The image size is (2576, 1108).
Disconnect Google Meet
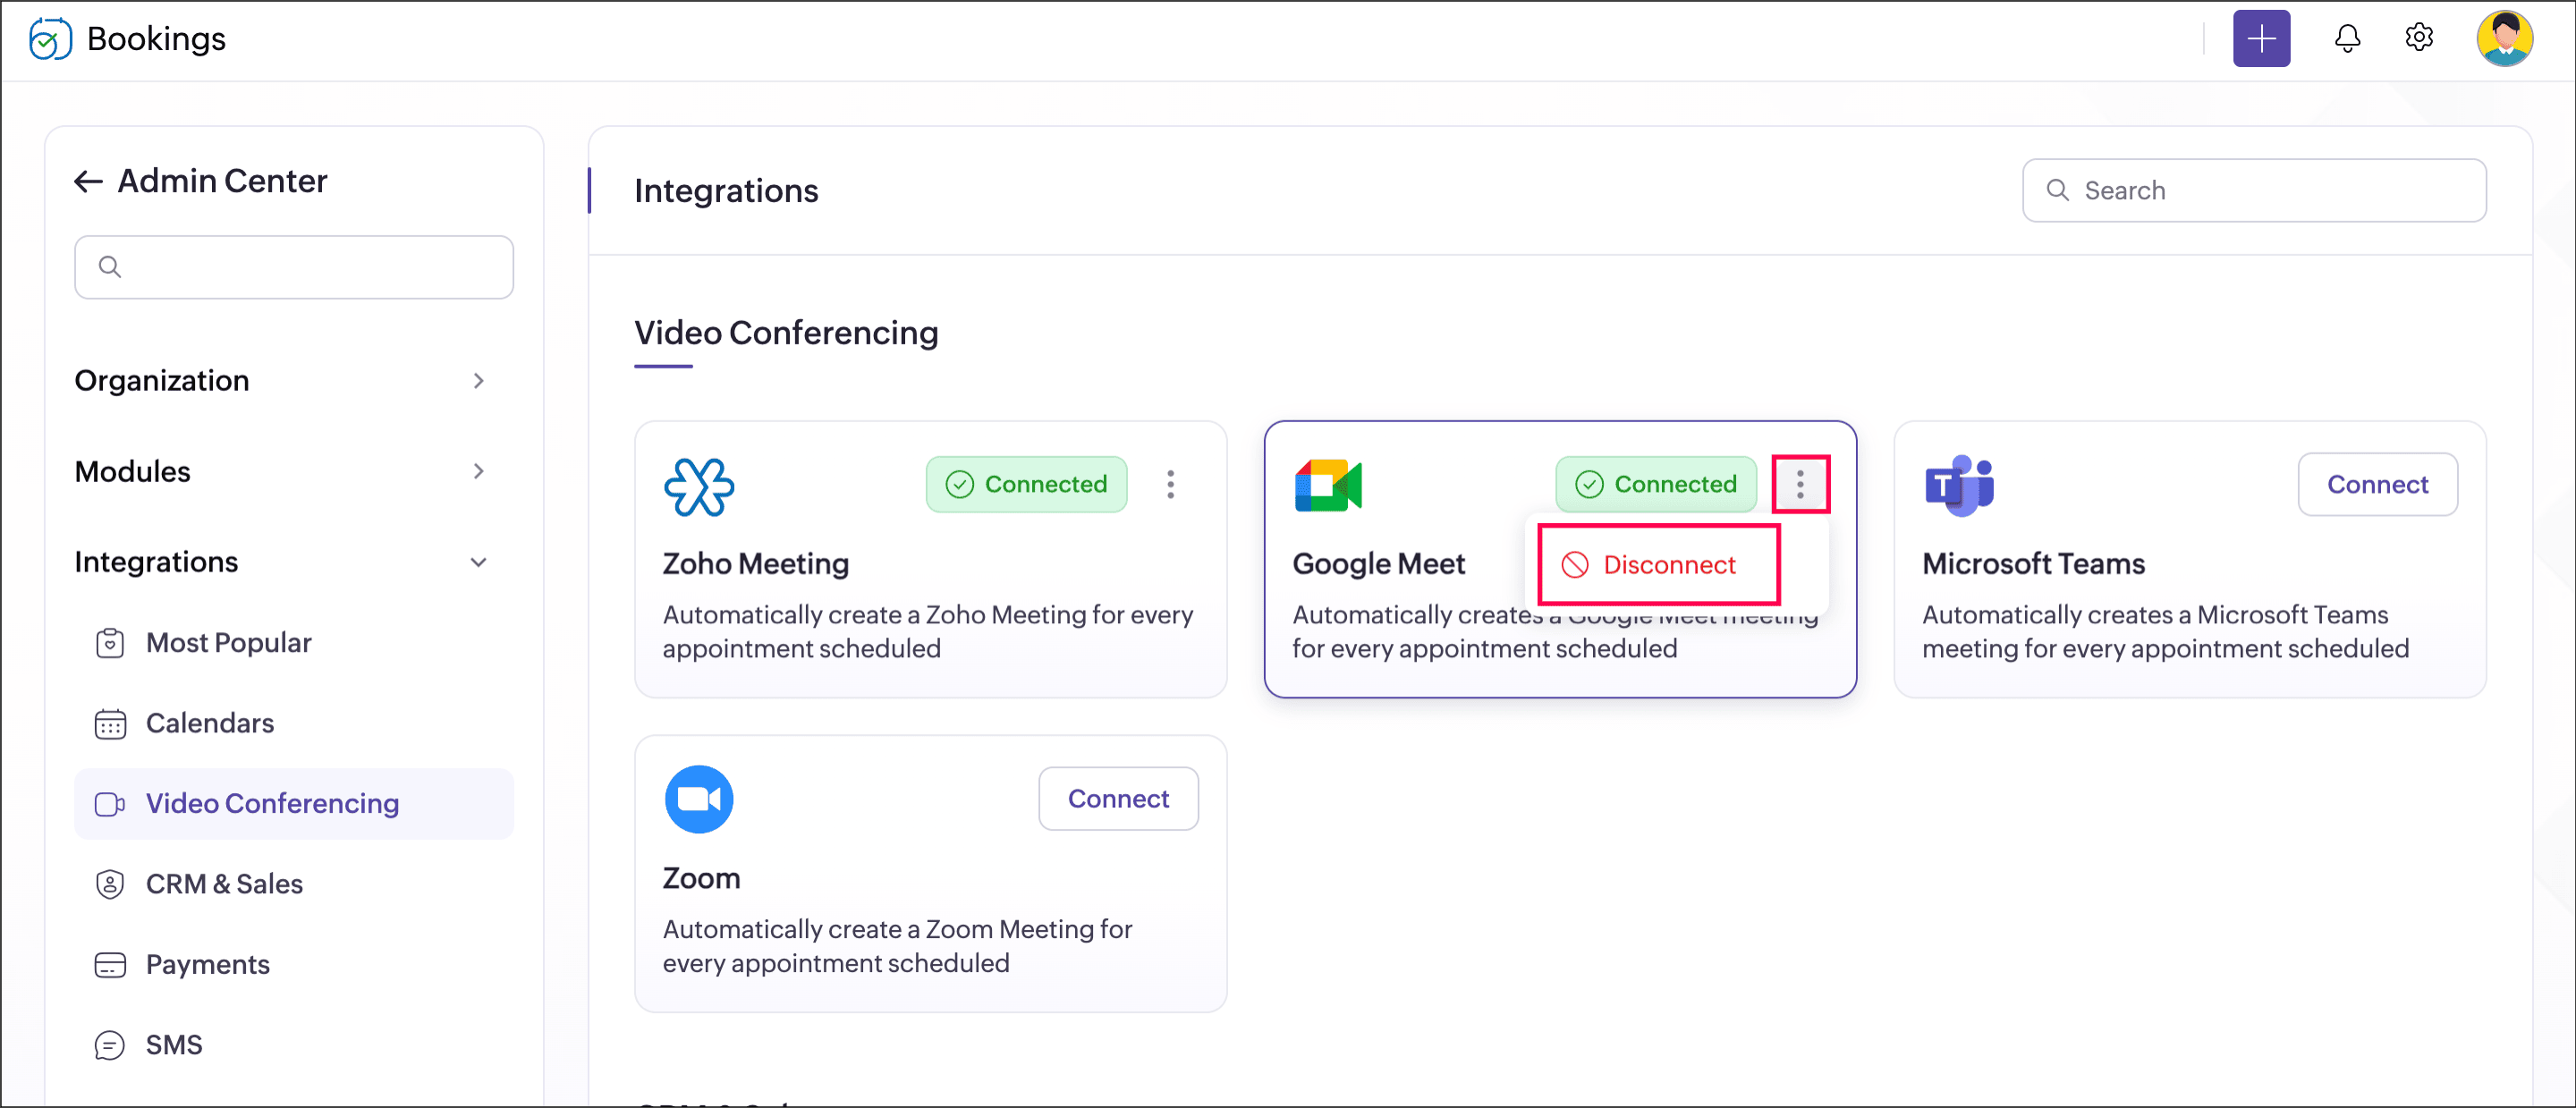[1658, 565]
